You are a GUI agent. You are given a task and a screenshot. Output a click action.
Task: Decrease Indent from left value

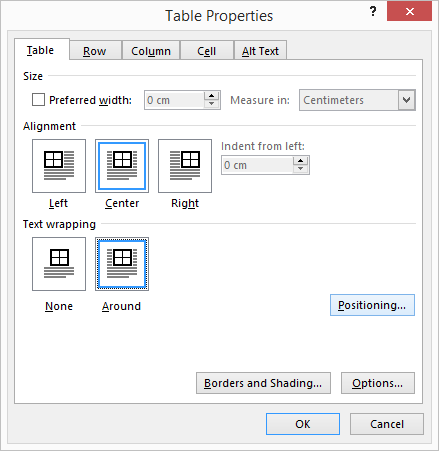pos(300,169)
